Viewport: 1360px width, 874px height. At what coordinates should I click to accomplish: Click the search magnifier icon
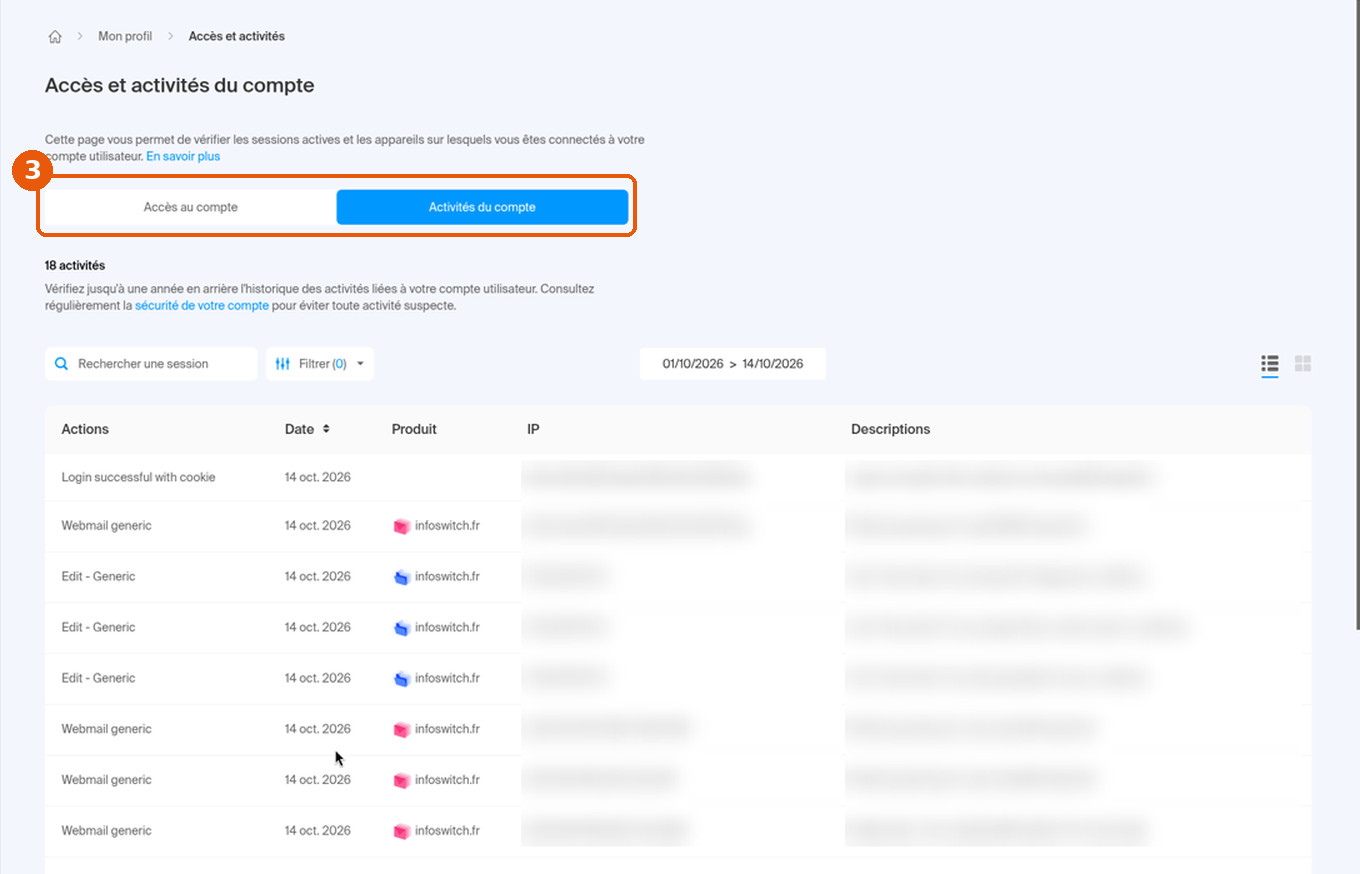point(61,364)
